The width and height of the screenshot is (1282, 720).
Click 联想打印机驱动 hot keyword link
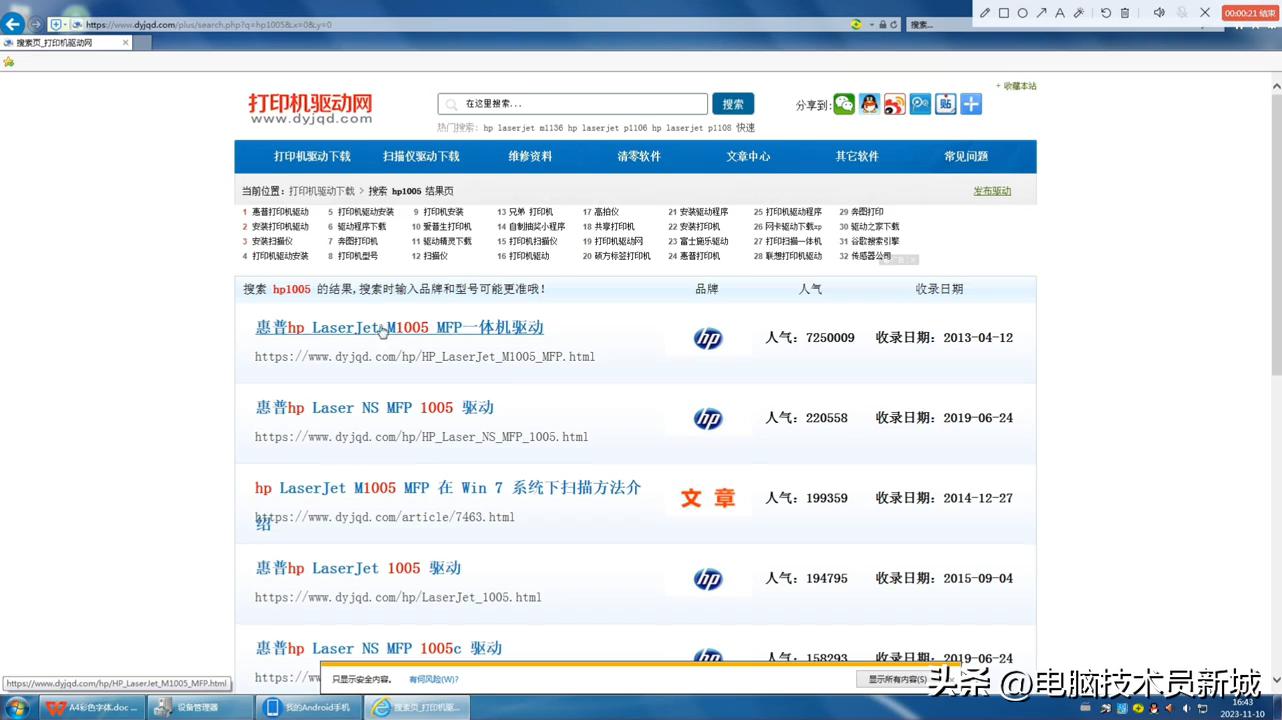coord(794,256)
